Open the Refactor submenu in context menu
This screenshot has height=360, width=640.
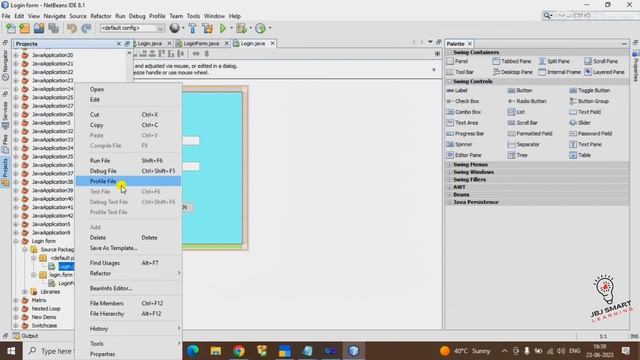click(x=129, y=273)
